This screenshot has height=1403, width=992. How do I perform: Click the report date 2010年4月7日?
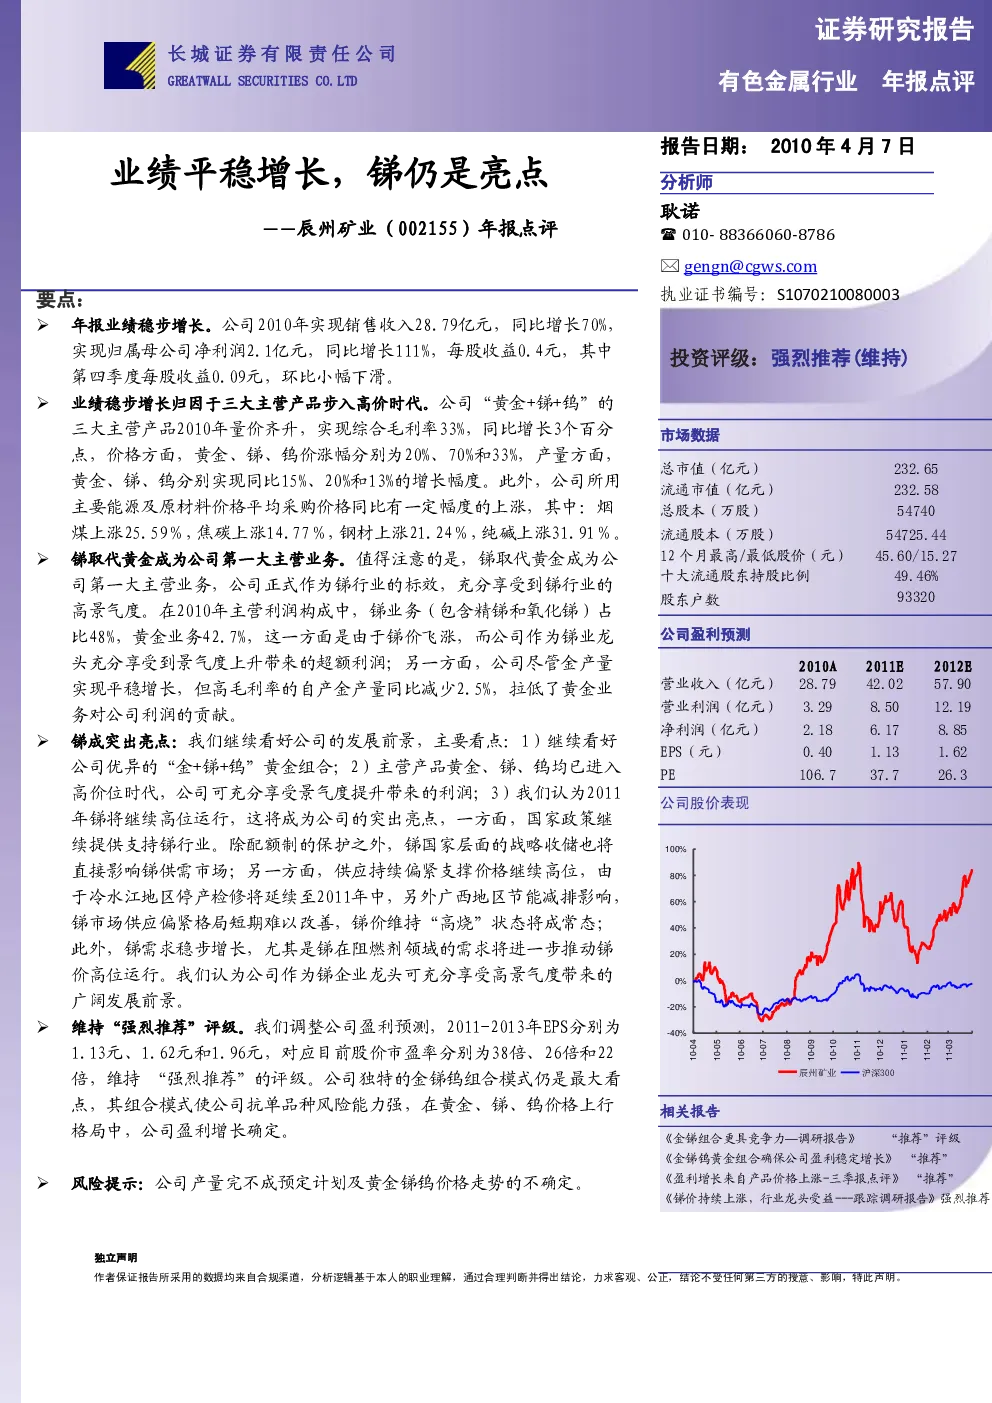point(842,147)
